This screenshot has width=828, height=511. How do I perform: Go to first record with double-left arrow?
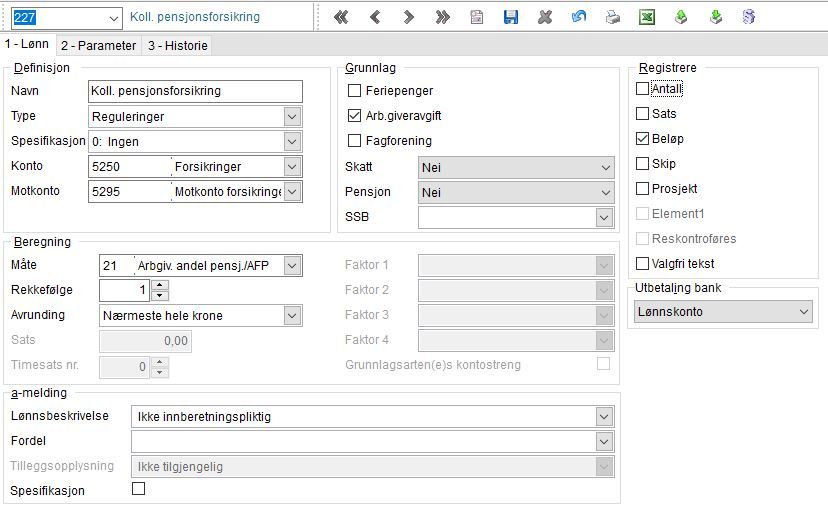(341, 17)
